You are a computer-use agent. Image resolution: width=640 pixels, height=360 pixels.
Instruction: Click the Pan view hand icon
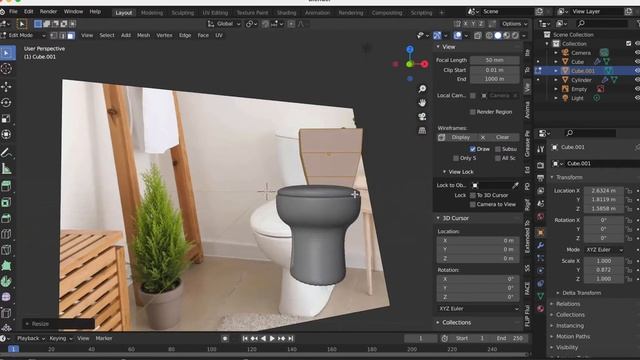pos(422,102)
